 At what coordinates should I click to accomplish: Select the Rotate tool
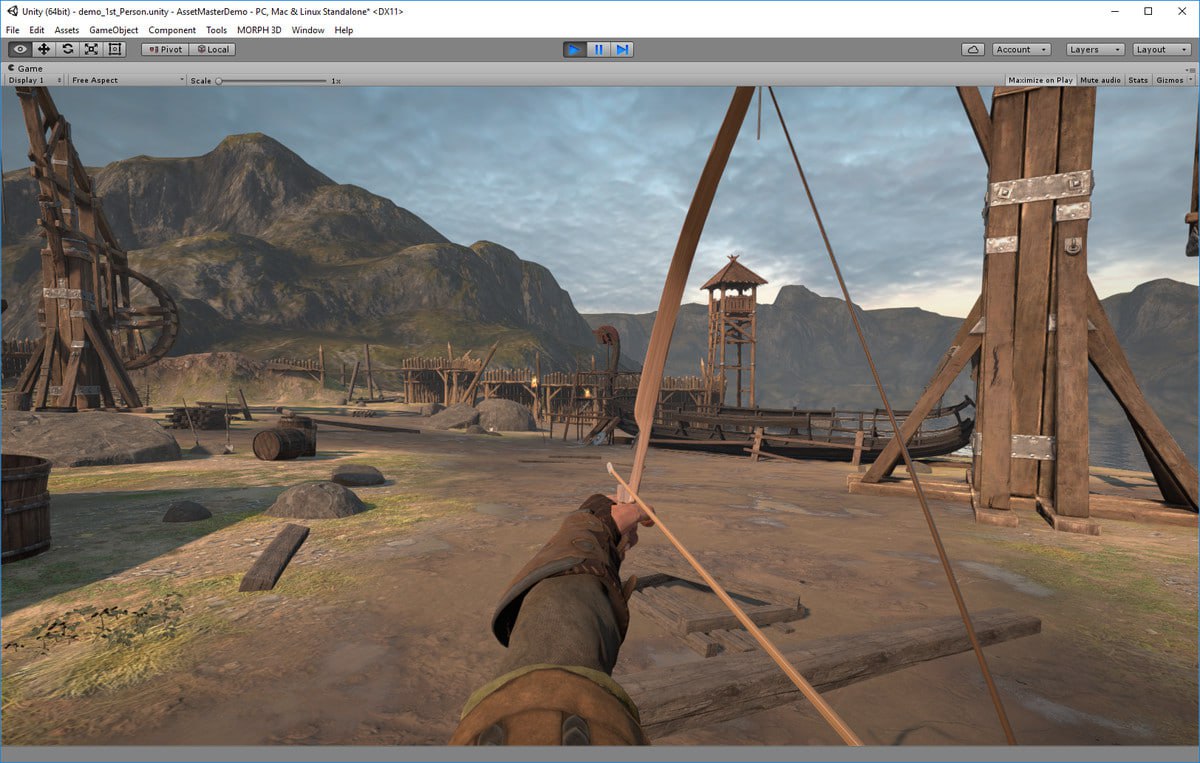coord(68,49)
